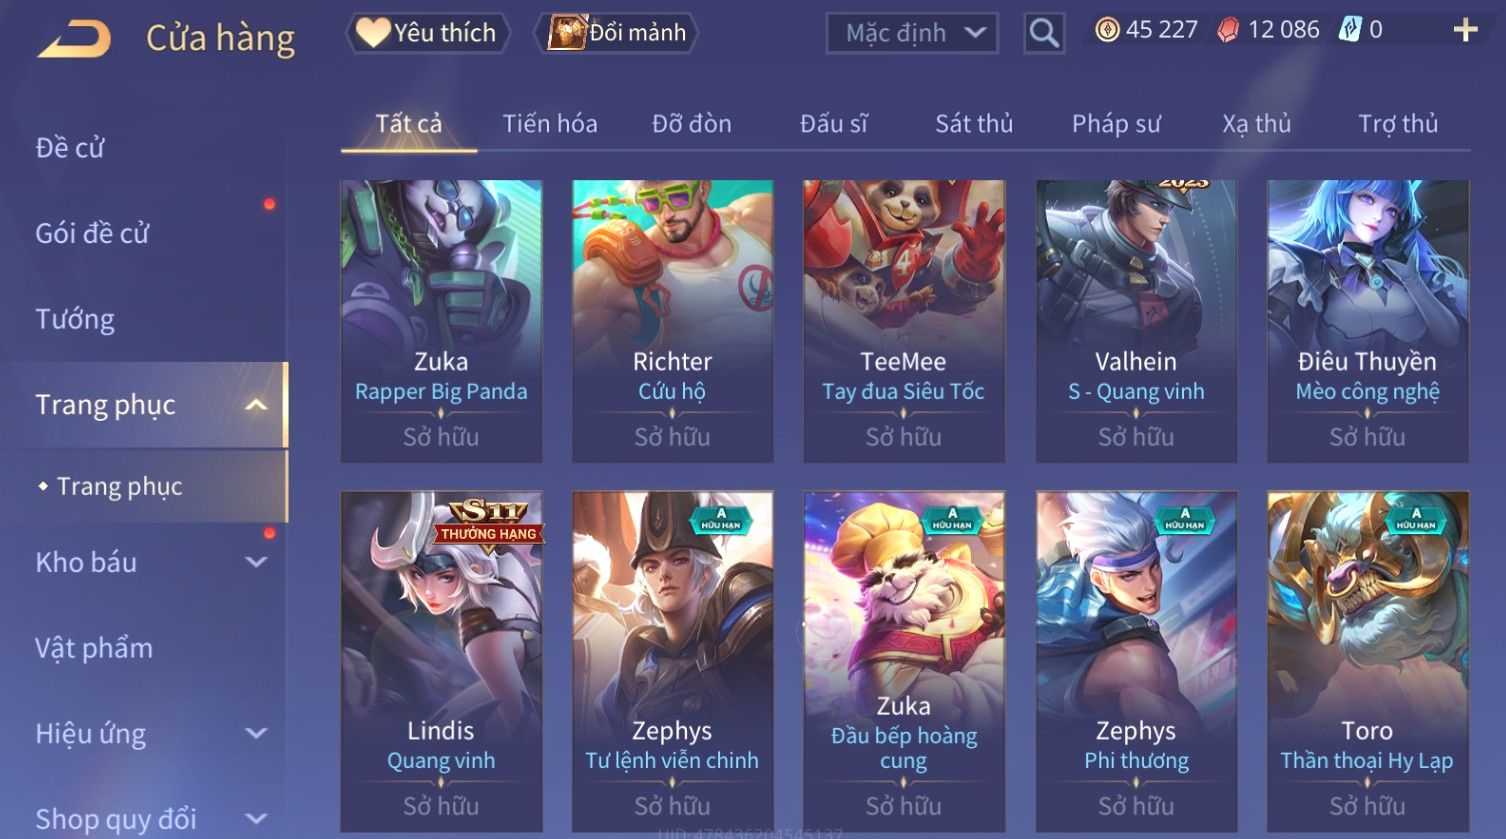Switch to the Sát thủ tab
Viewport: 1506px width, 839px height.
pyautogui.click(x=974, y=124)
